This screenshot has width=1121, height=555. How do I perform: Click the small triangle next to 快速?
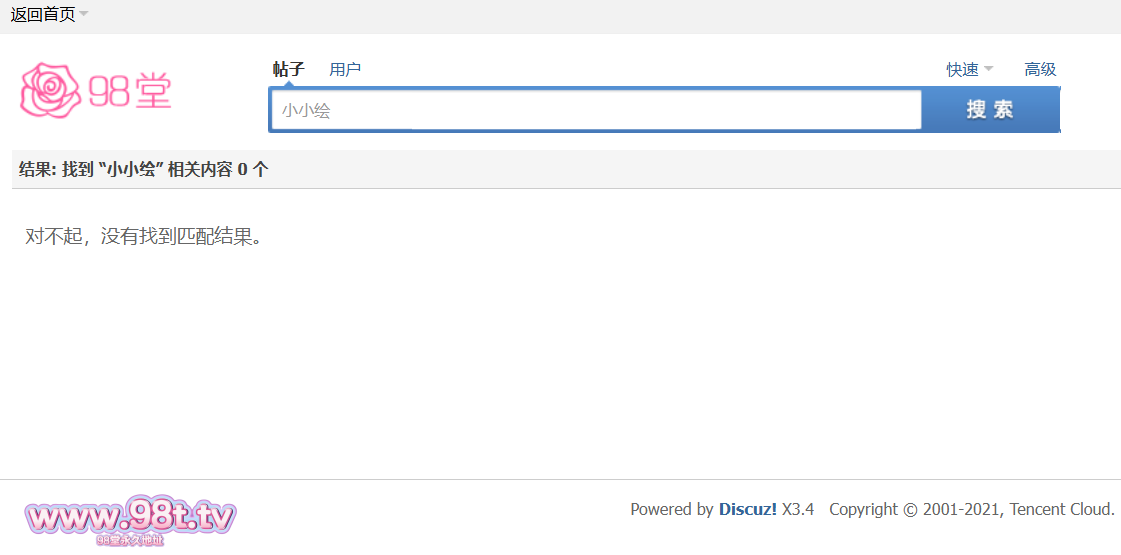pos(989,69)
